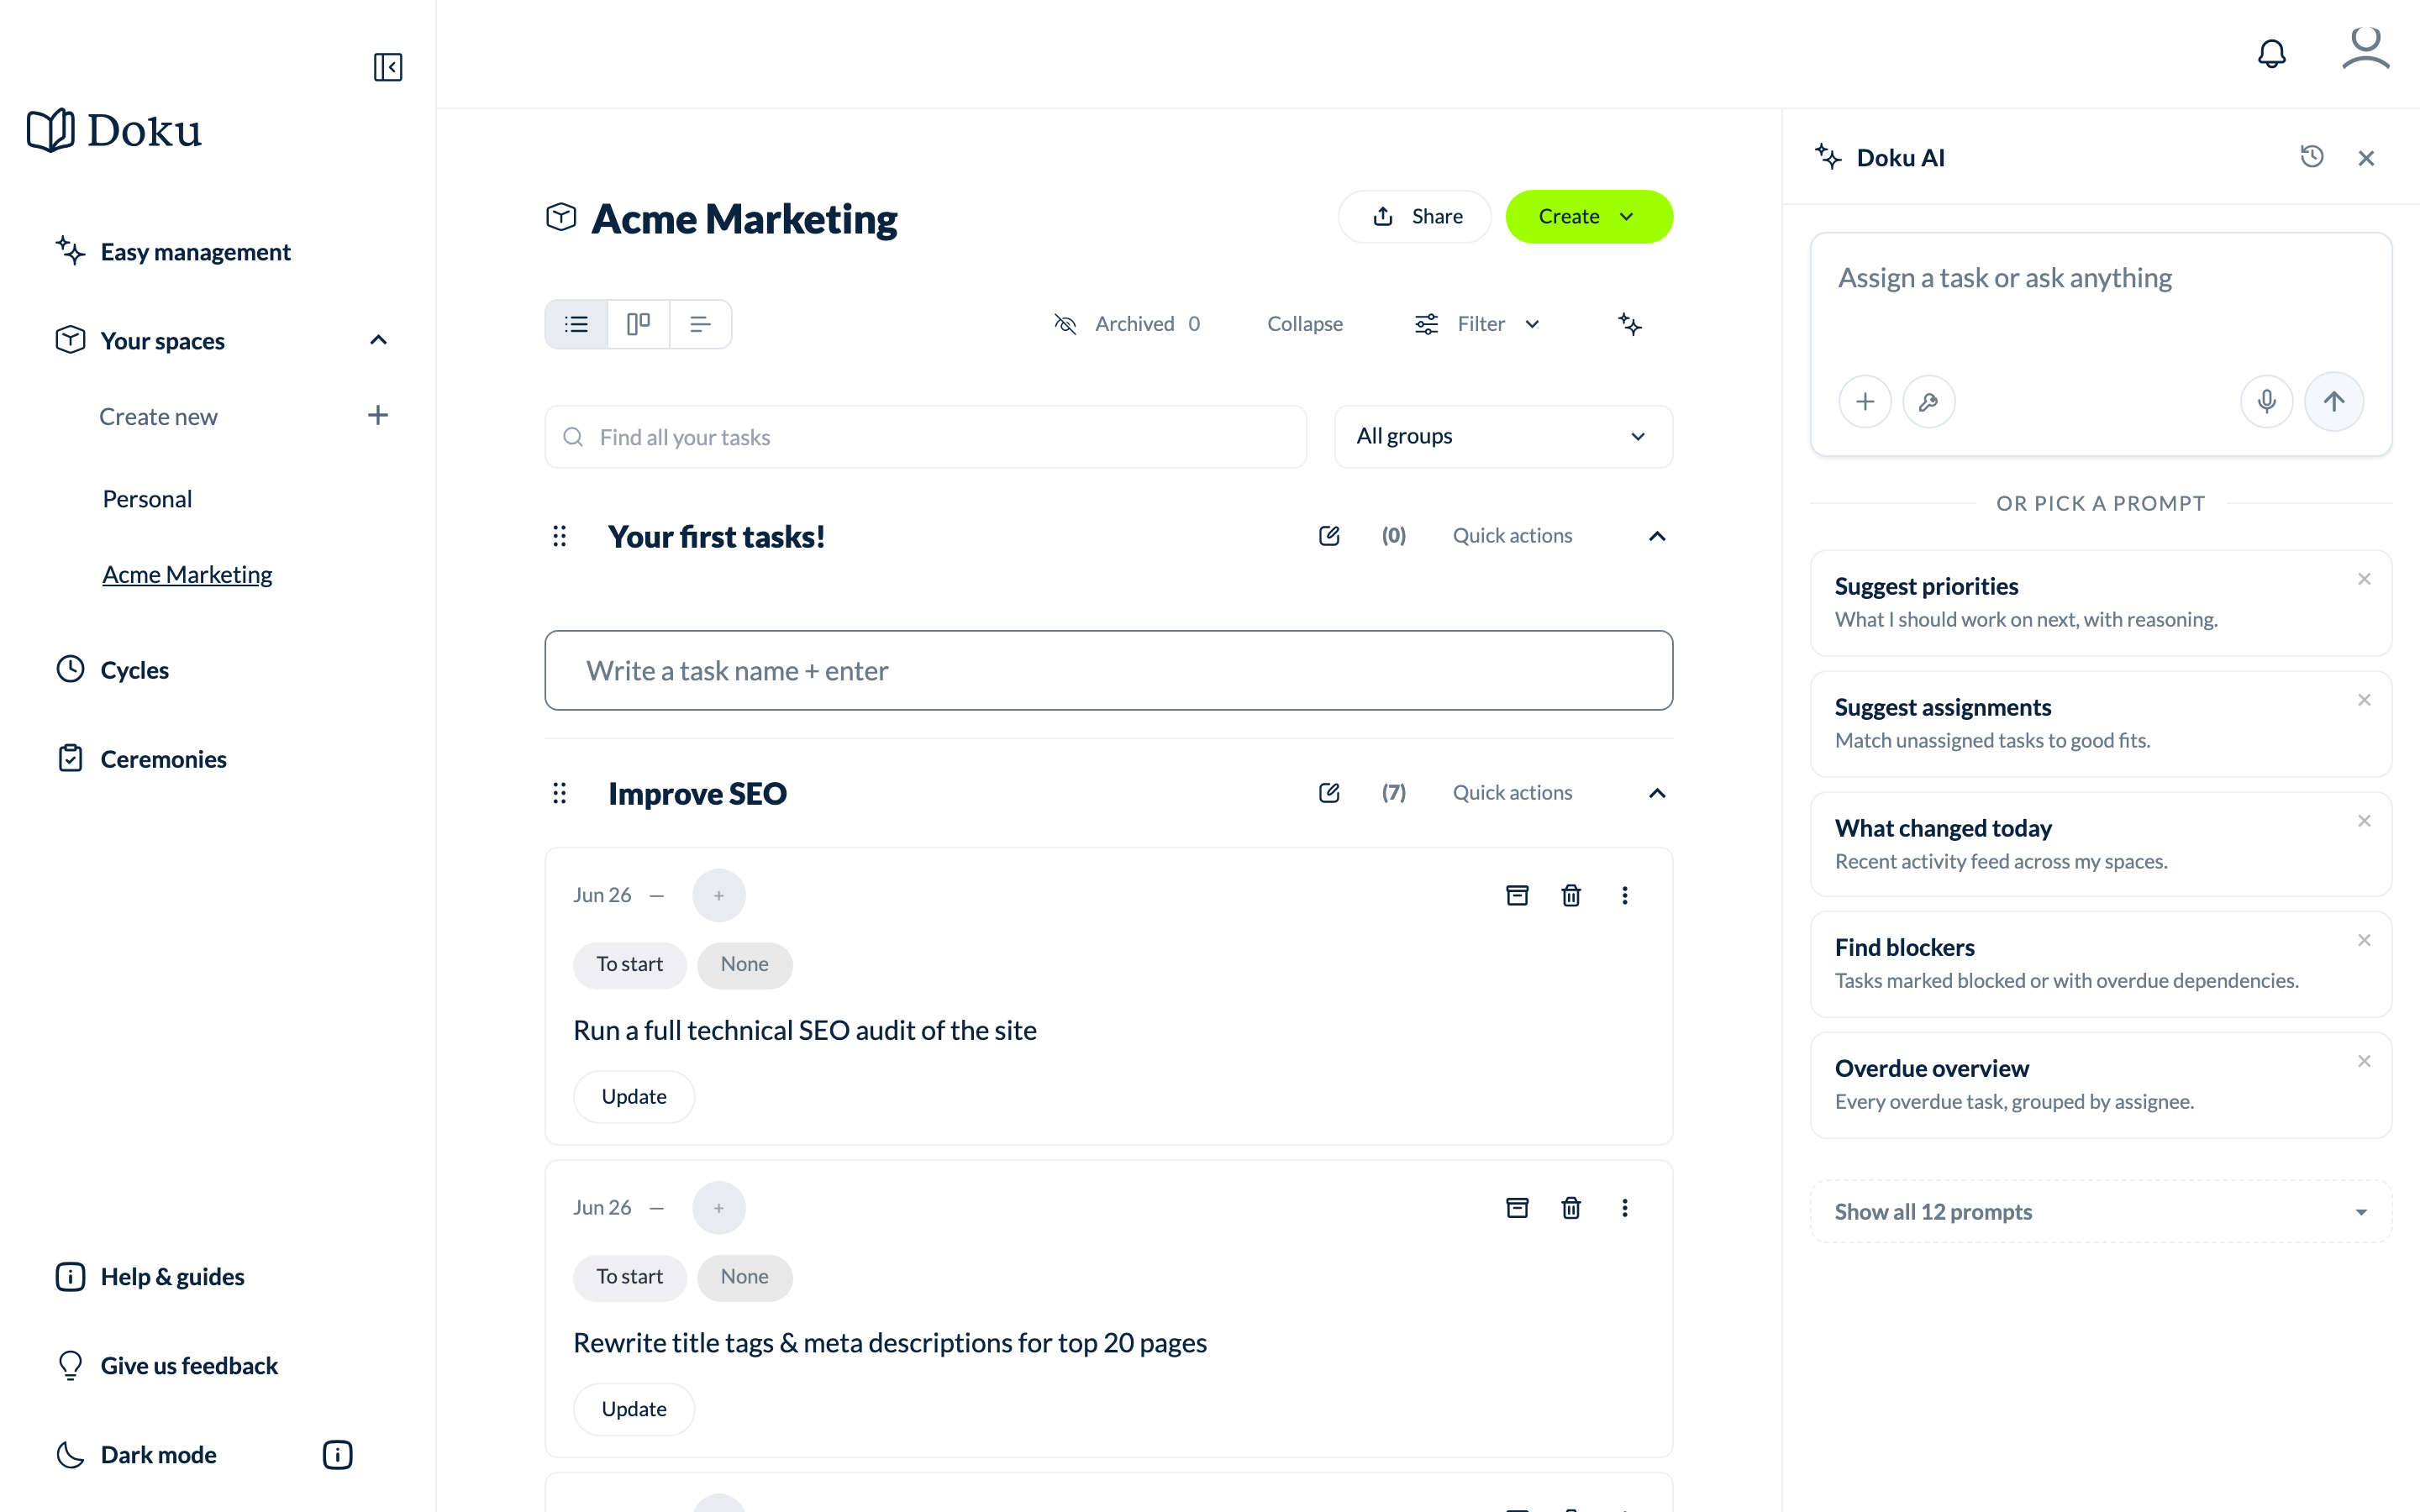Screen dimensions: 2420x1512
Task: Open more options for SEO audit task
Action: pos(1625,895)
